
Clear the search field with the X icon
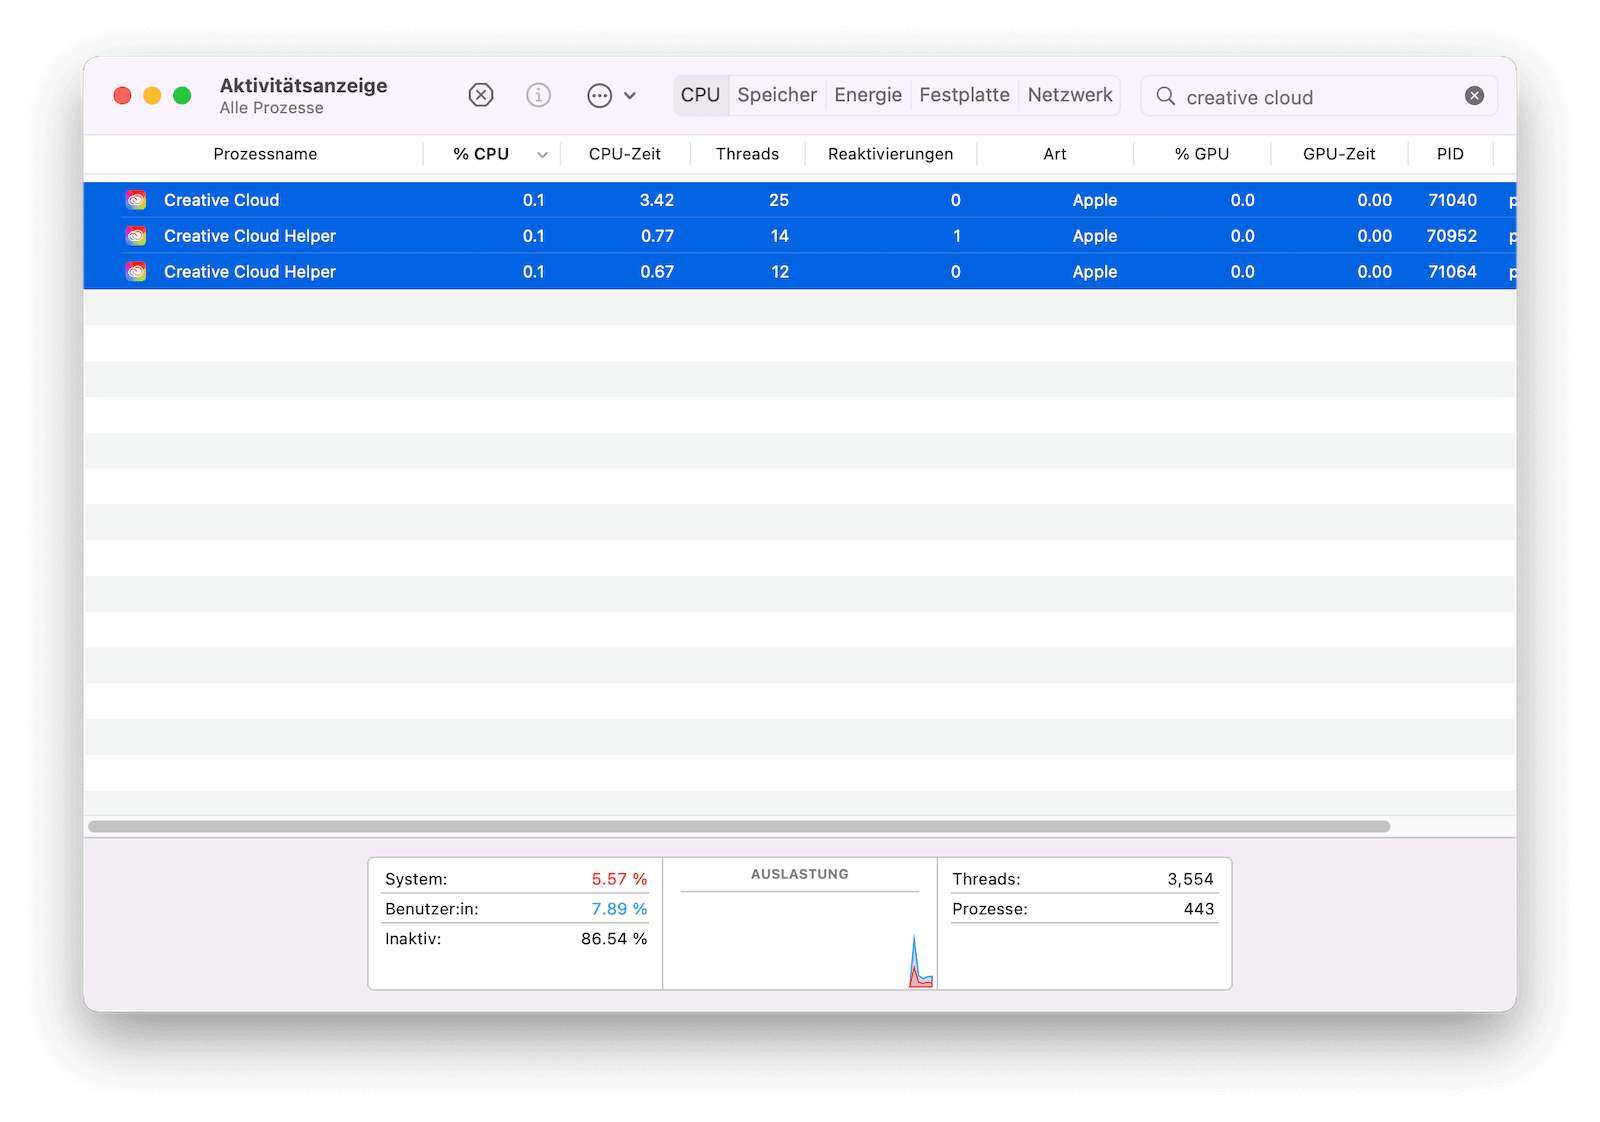(1474, 96)
